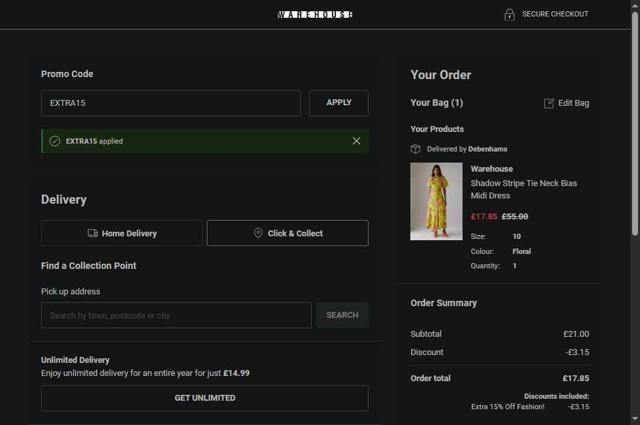The height and width of the screenshot is (425, 640).
Task: Click the location pin icon in Click & Collect
Action: [x=258, y=233]
